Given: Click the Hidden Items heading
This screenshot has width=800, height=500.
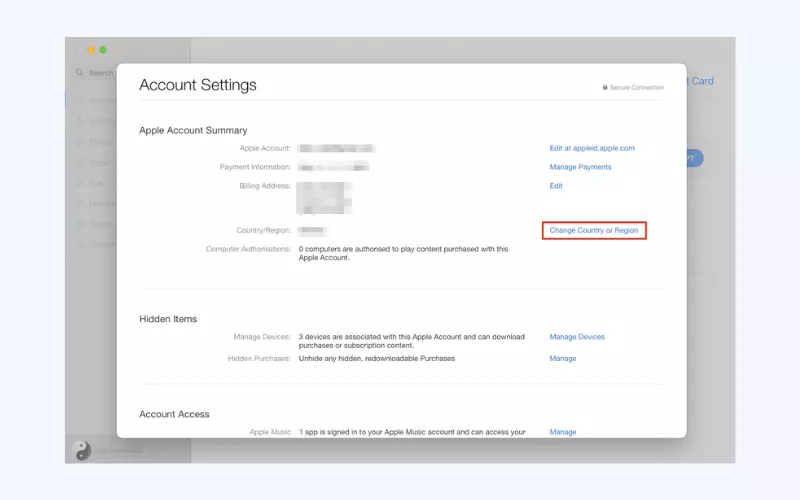Looking at the screenshot, I should [168, 319].
